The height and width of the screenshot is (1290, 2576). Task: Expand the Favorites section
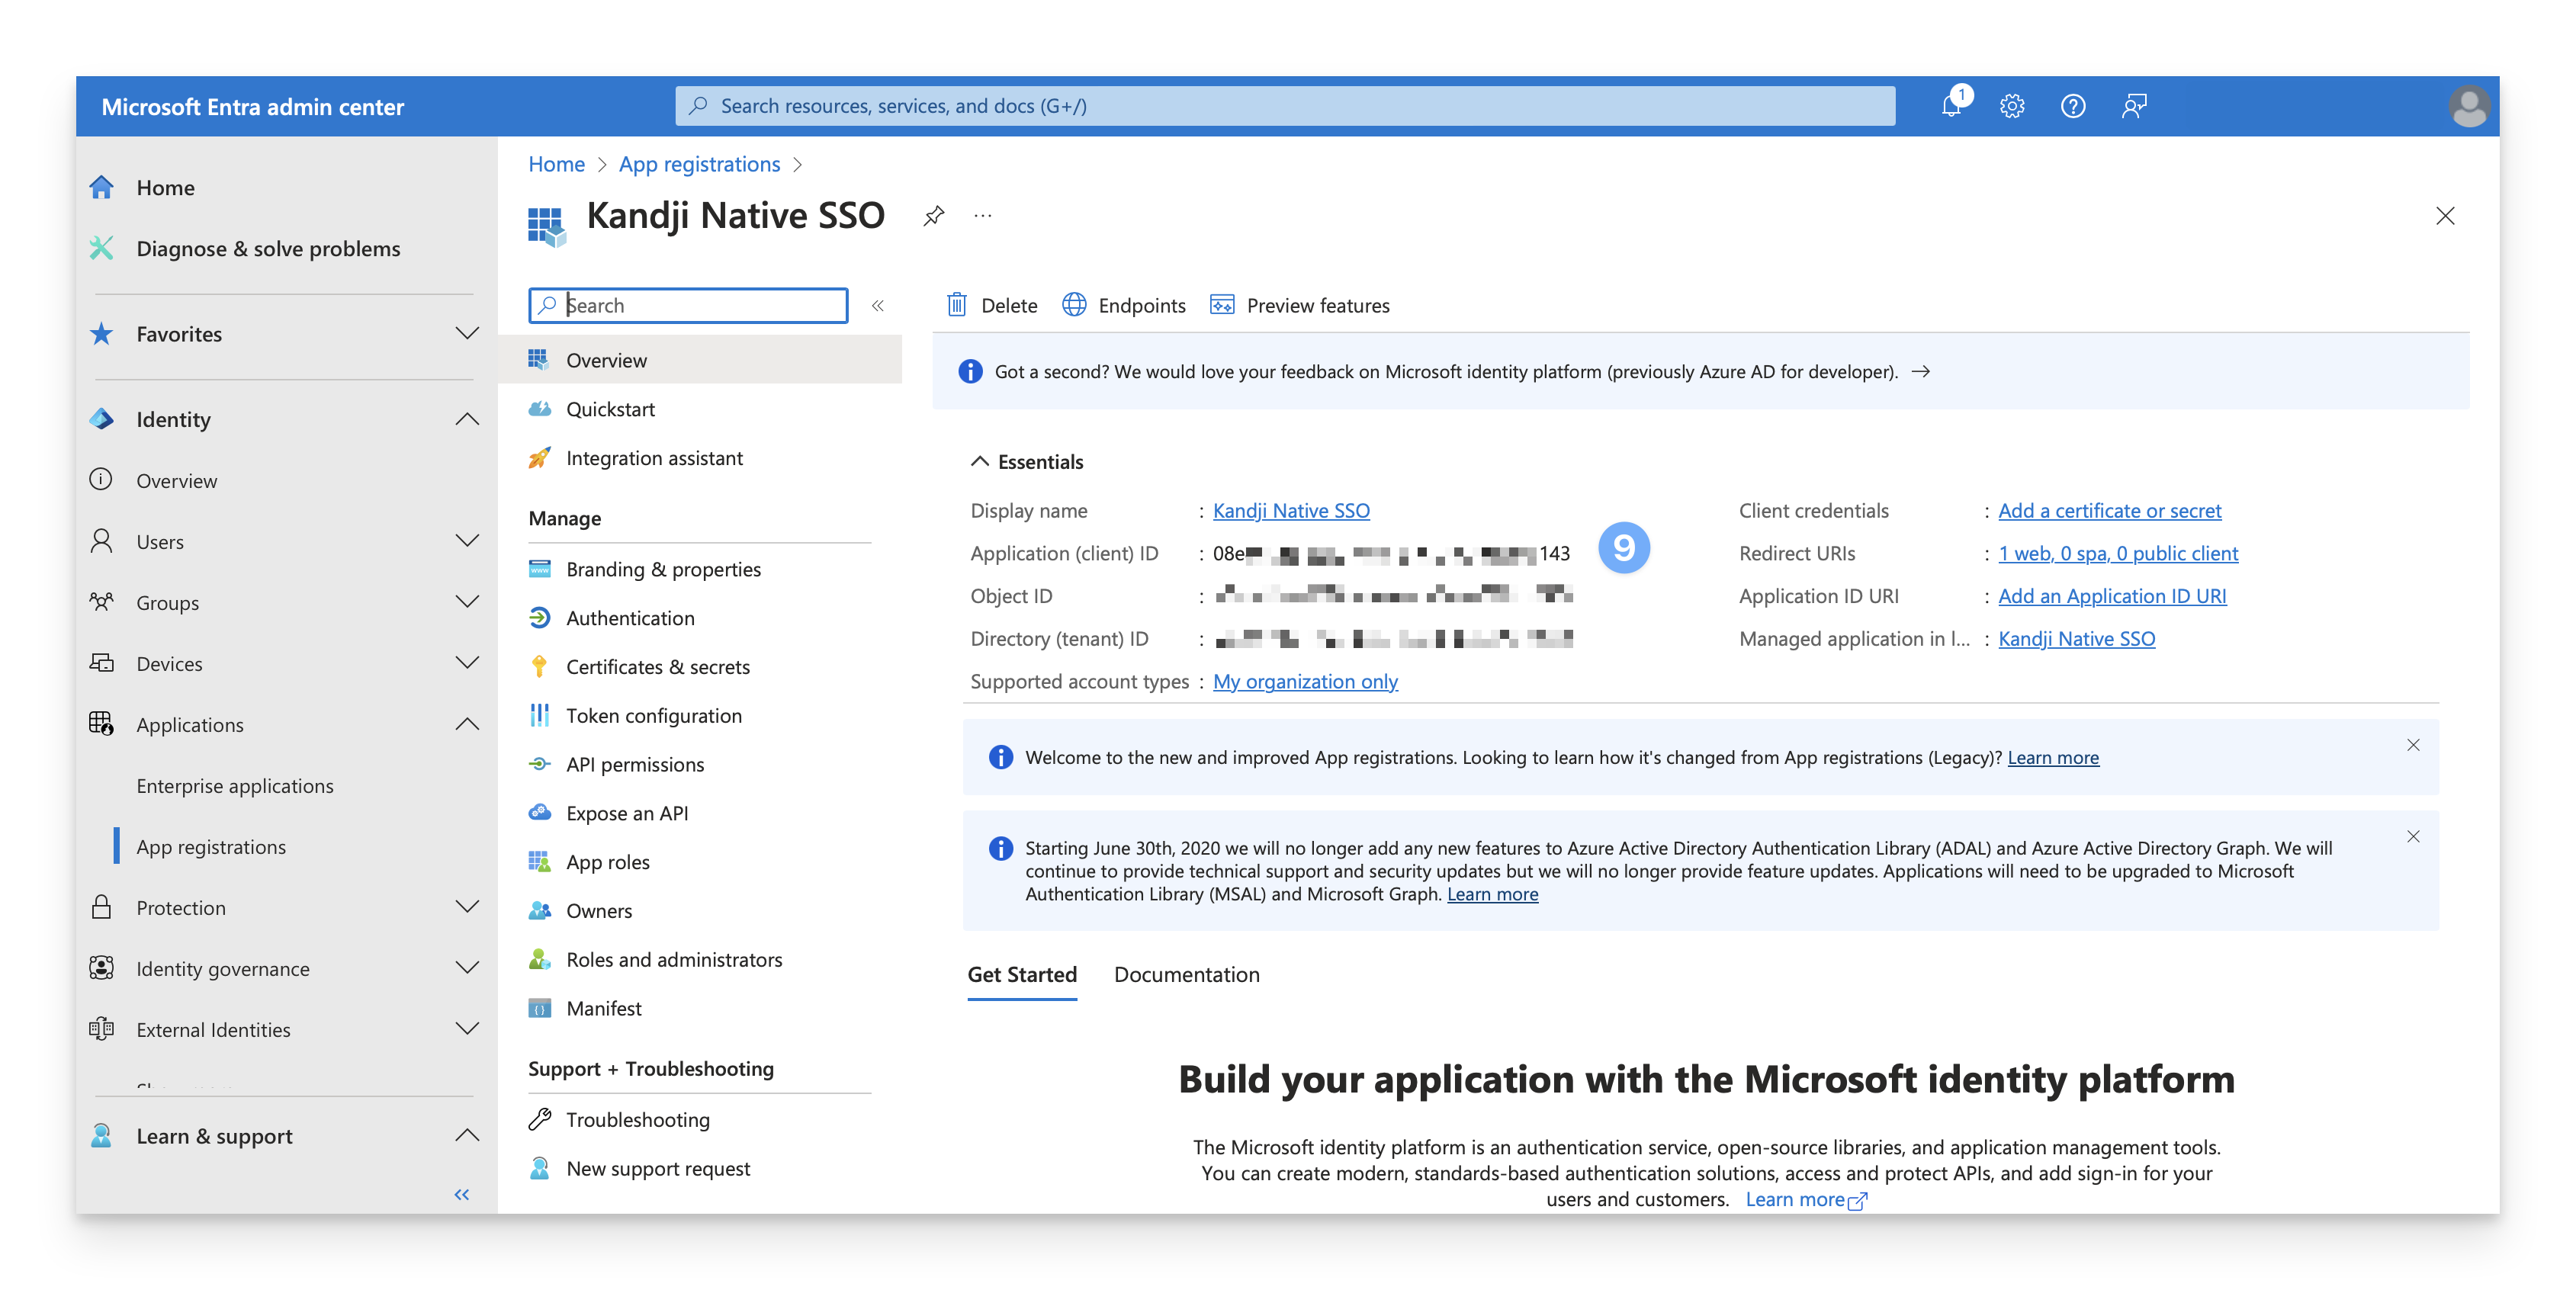pos(466,333)
